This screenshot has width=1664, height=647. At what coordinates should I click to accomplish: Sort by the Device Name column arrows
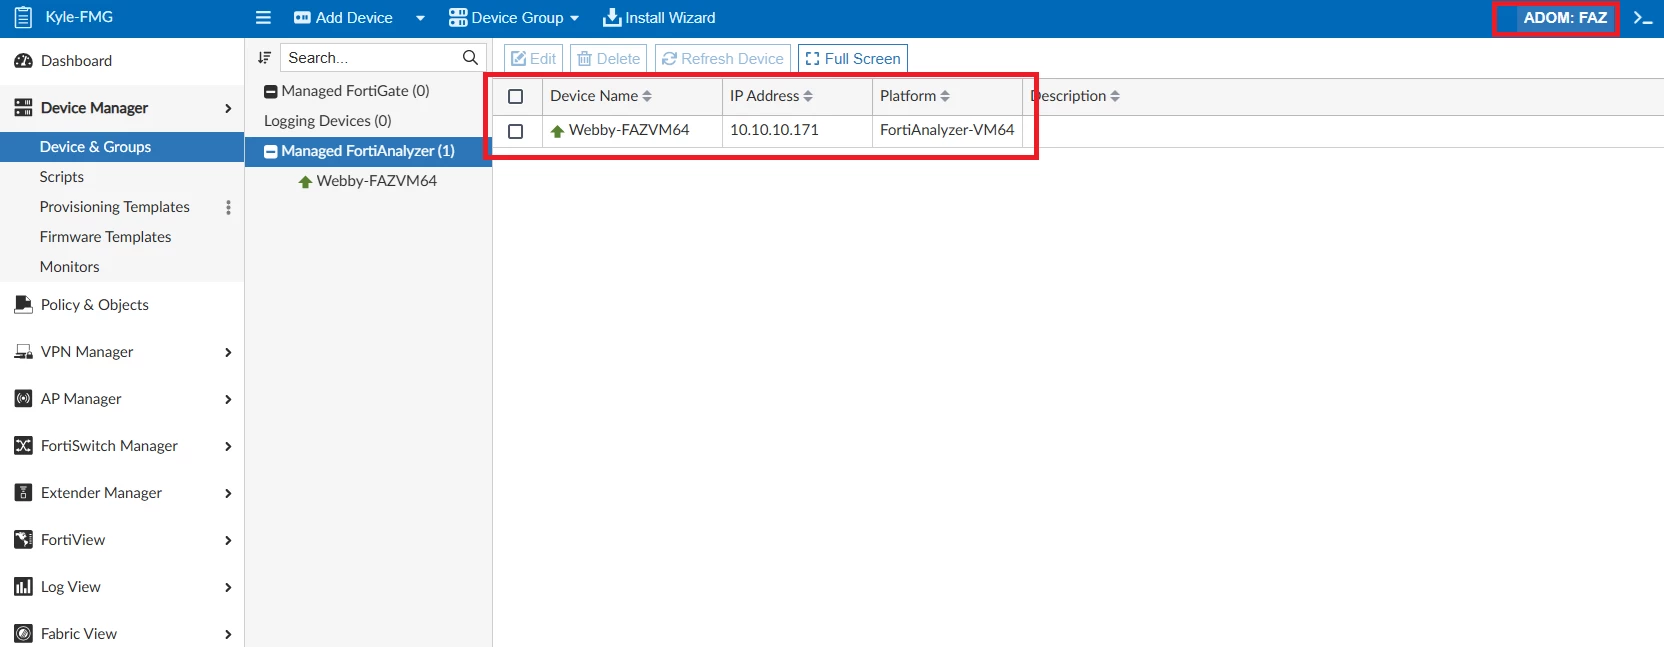pos(647,96)
